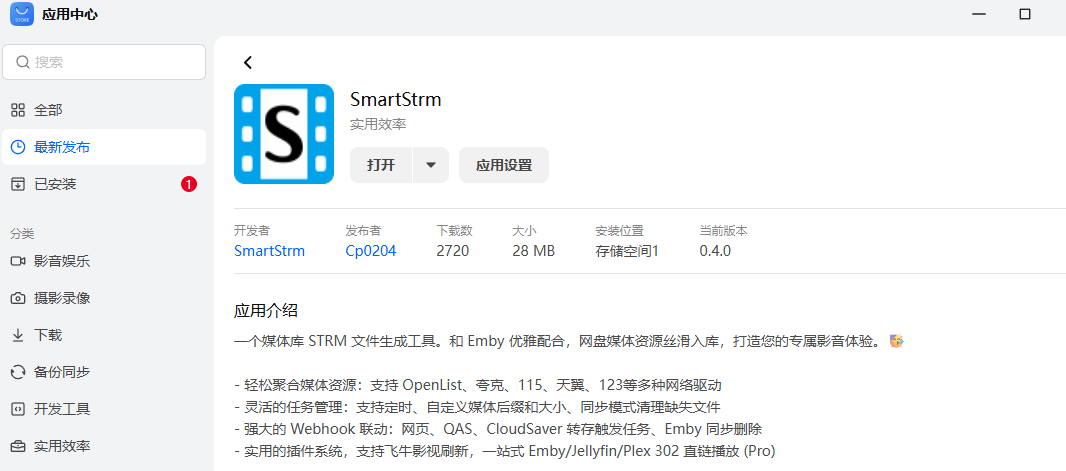
Task: Click the 全部 grid icon
Action: point(18,110)
